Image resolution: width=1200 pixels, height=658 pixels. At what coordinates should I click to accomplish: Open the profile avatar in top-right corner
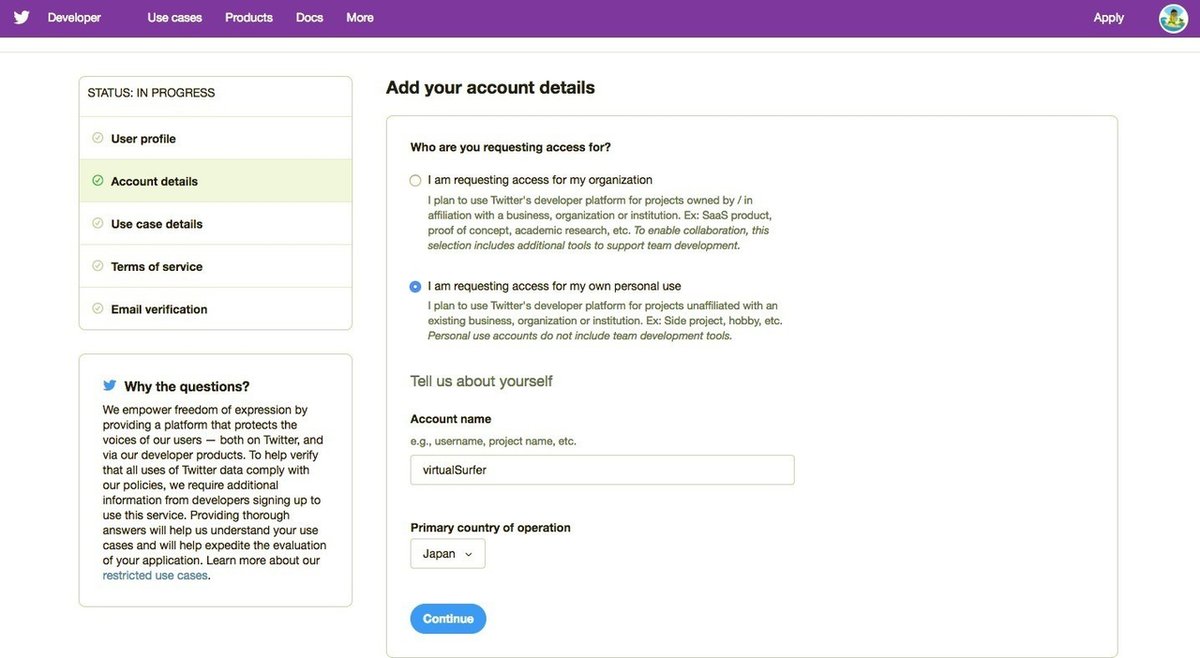click(x=1172, y=18)
